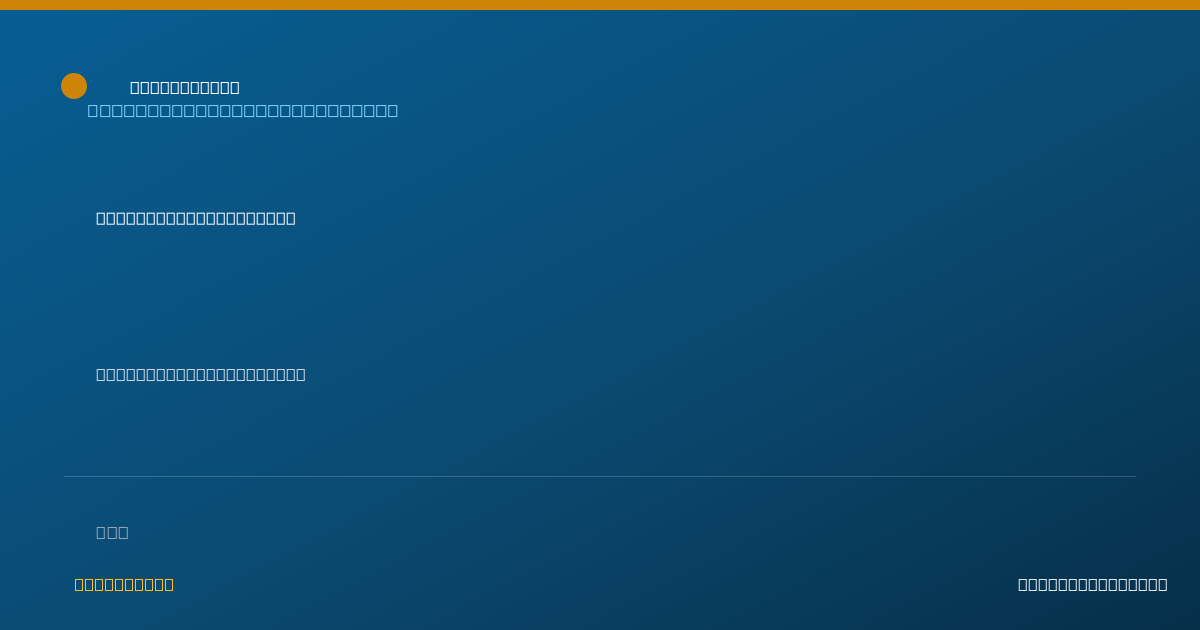Click the last glyph of the white title
The image size is (1200, 630).
(x=235, y=87)
